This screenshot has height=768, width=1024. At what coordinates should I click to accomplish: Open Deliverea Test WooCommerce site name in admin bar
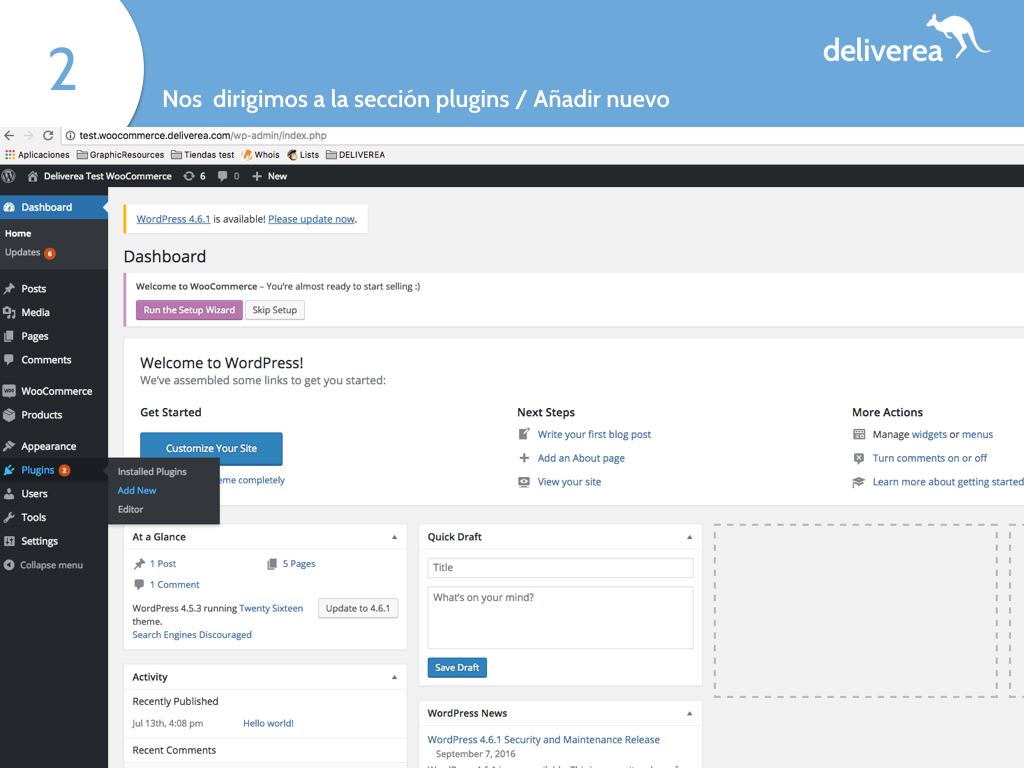[108, 176]
